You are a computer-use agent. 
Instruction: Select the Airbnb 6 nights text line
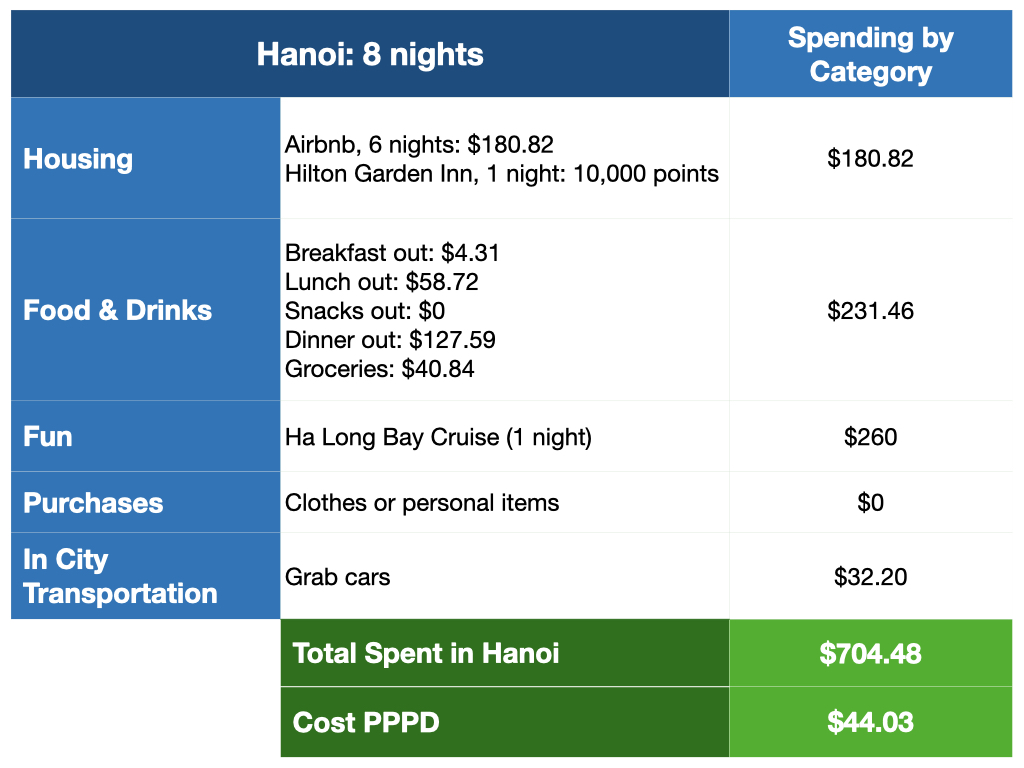point(419,144)
